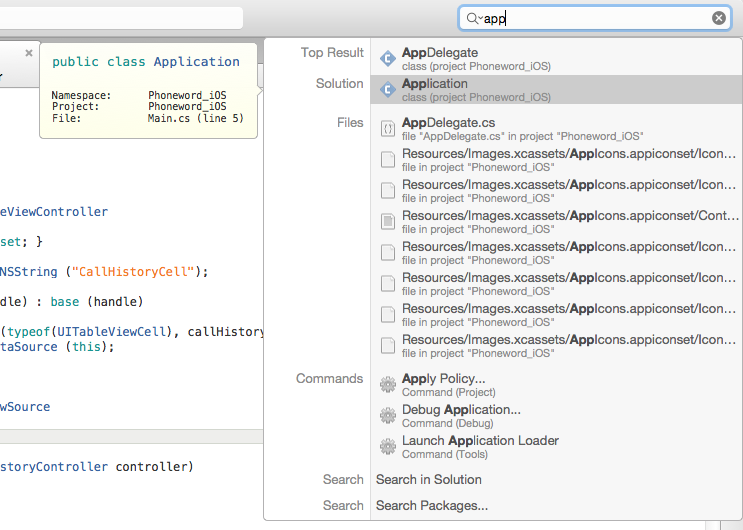Clear the search field text
Viewport: 743px width, 530px height.
719,18
